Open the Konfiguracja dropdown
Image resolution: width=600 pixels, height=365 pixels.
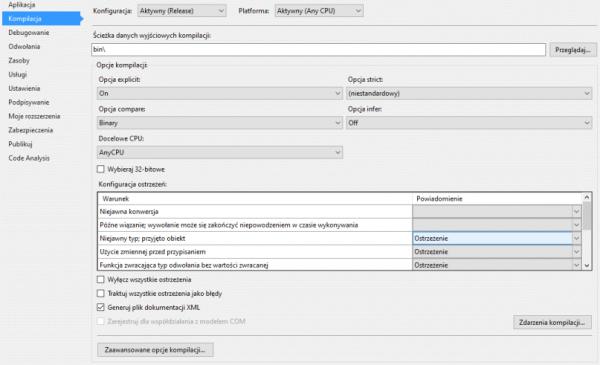pyautogui.click(x=182, y=11)
